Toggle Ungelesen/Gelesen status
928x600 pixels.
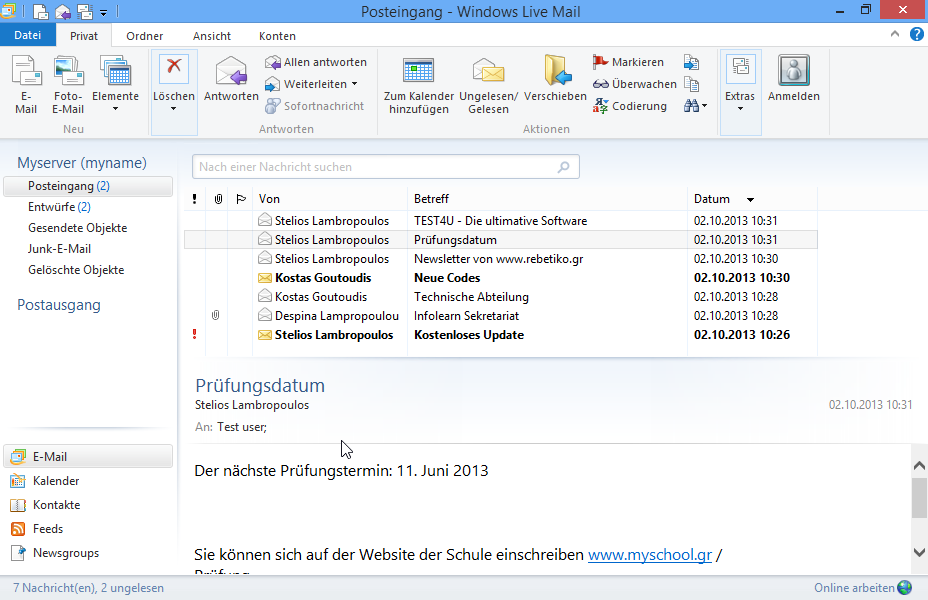[x=488, y=85]
